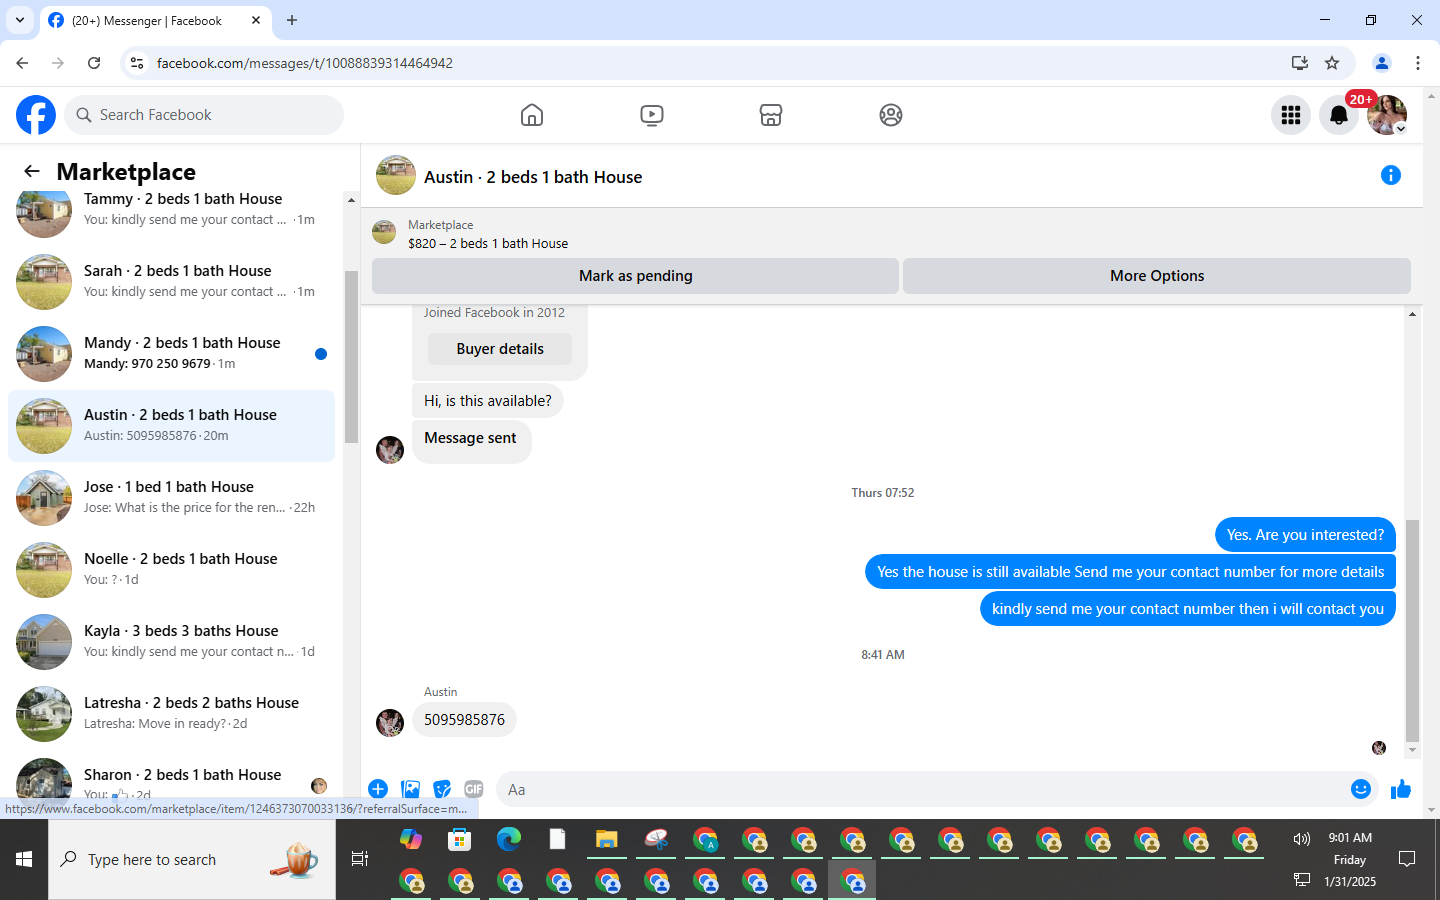Reload the page in Chrome

click(x=94, y=63)
